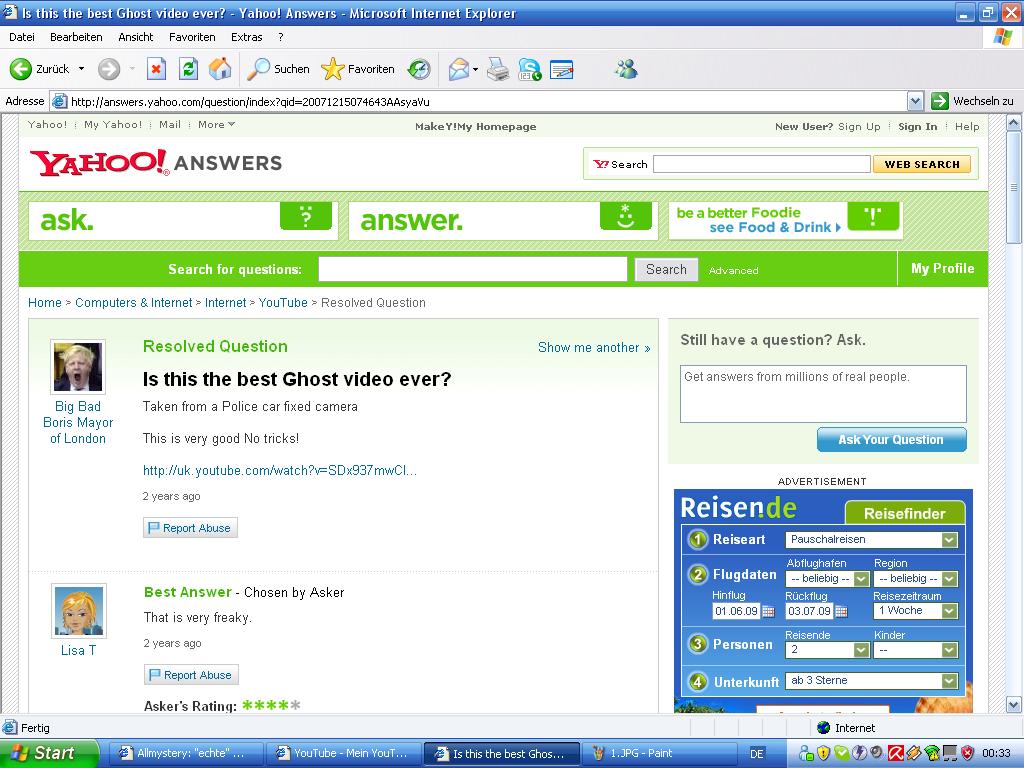Print the page with the printer icon

point(498,69)
